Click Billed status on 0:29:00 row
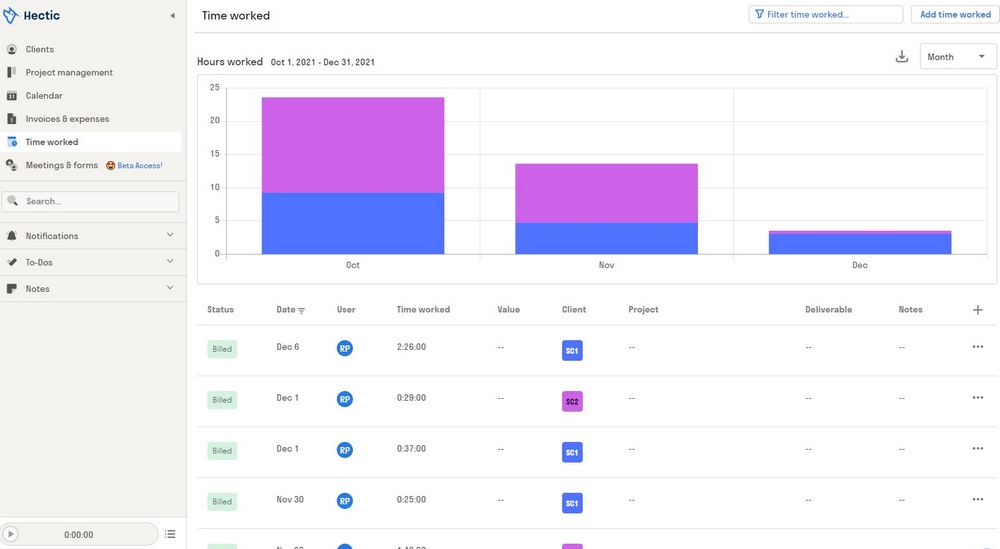This screenshot has height=549, width=1000. click(222, 400)
